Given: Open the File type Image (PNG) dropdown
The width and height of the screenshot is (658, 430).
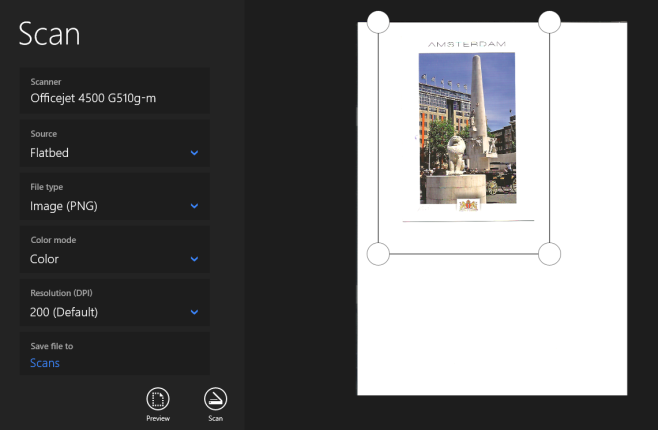Looking at the screenshot, I should 114,197.
